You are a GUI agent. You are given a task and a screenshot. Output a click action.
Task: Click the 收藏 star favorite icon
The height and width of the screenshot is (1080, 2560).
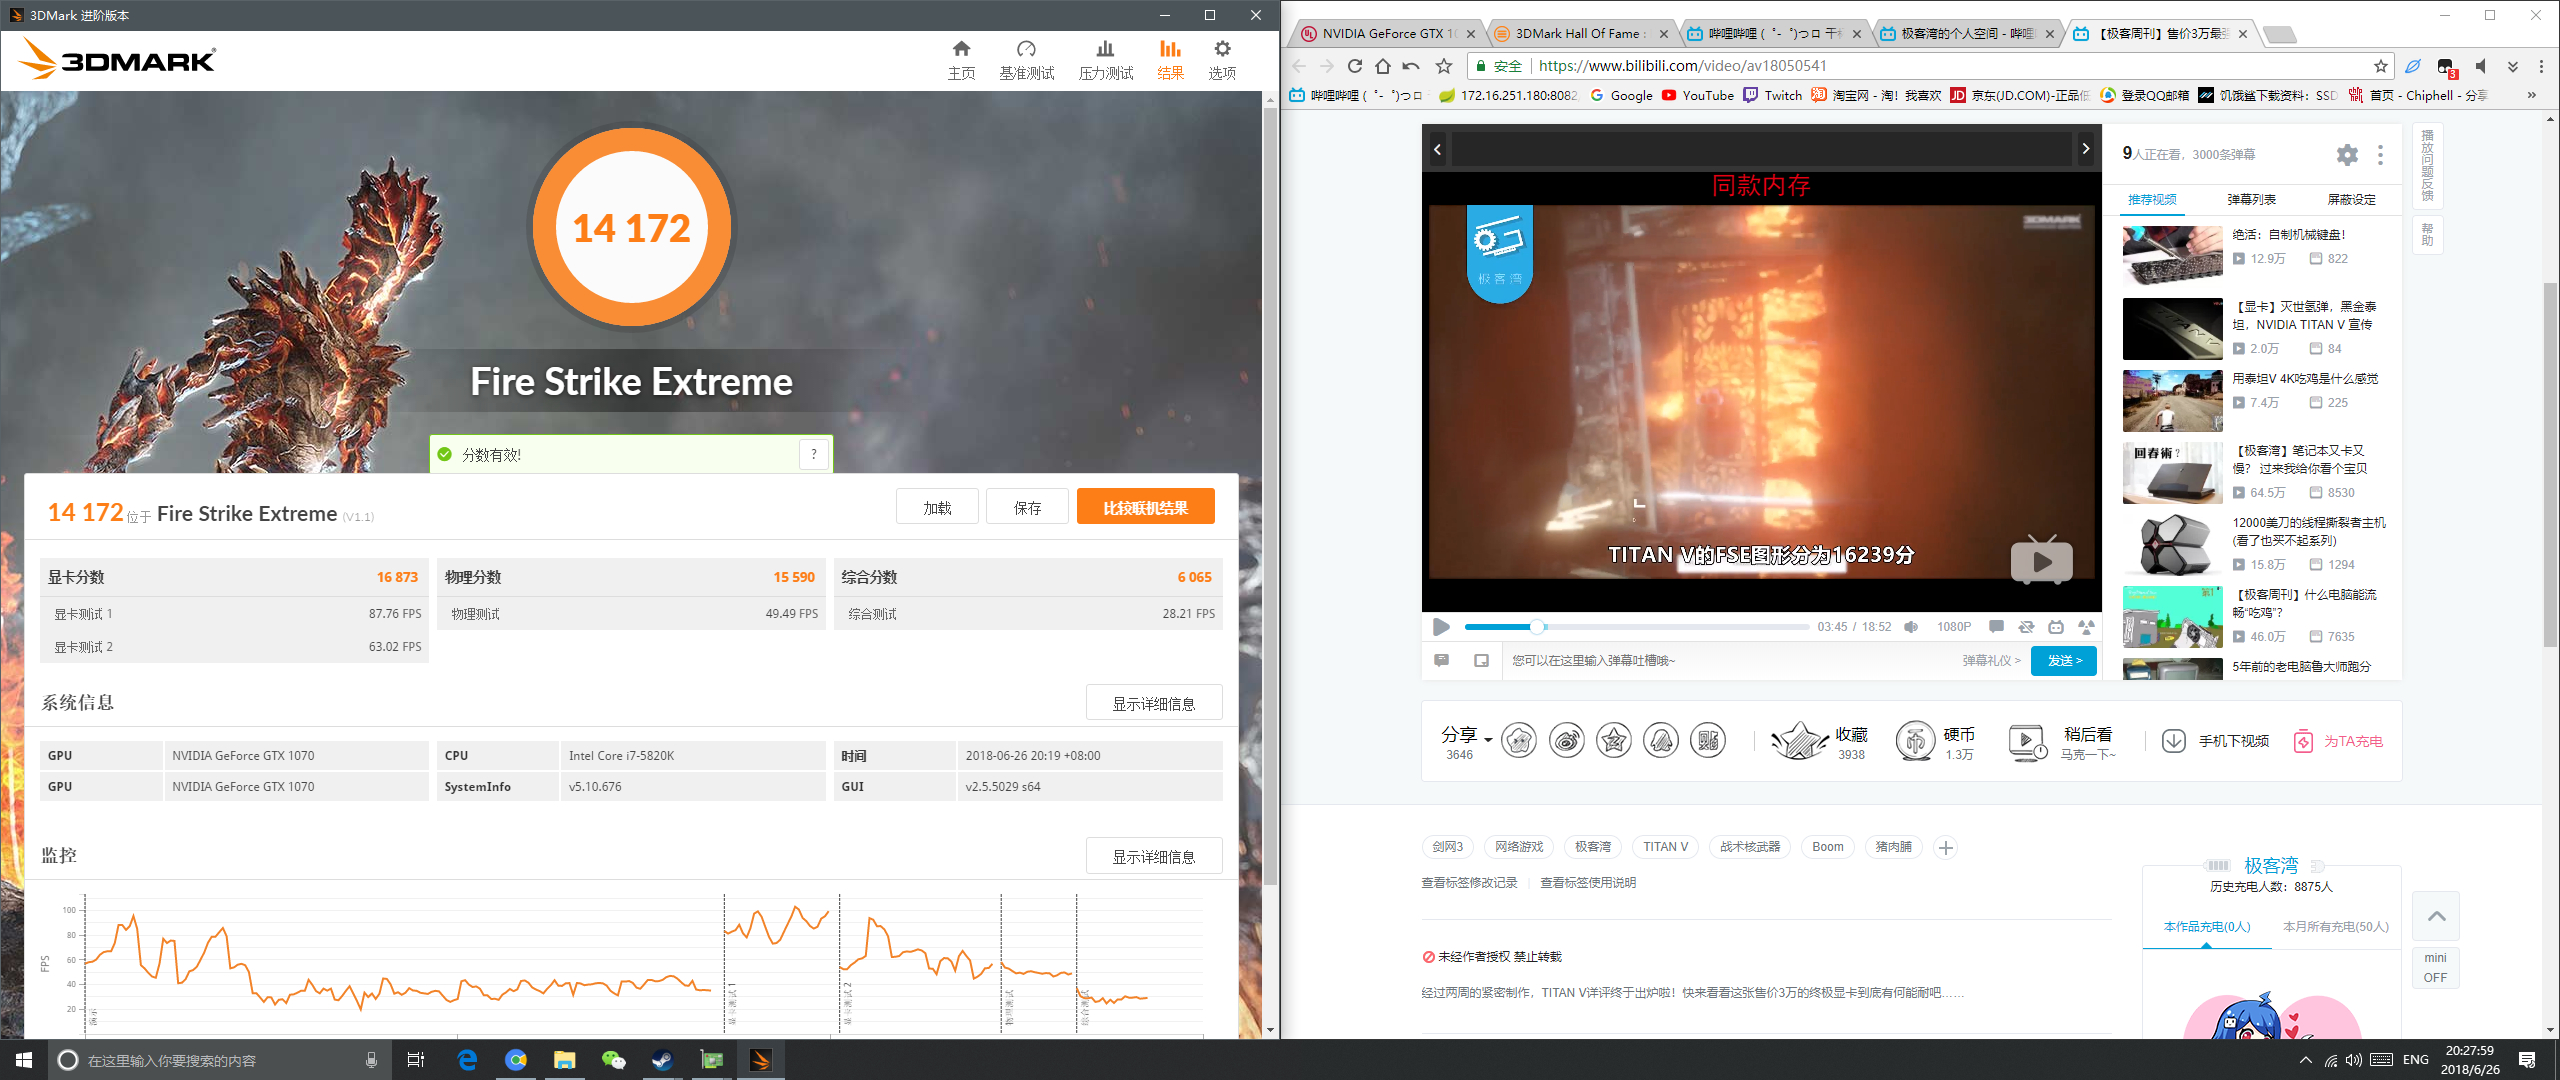click(1800, 741)
